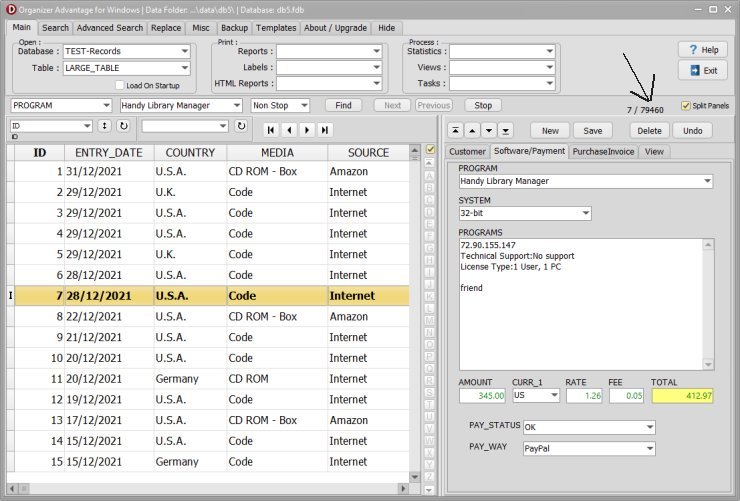Open the PurchaseInvoice tab
Viewport: 740px width, 501px height.
pyautogui.click(x=603, y=151)
